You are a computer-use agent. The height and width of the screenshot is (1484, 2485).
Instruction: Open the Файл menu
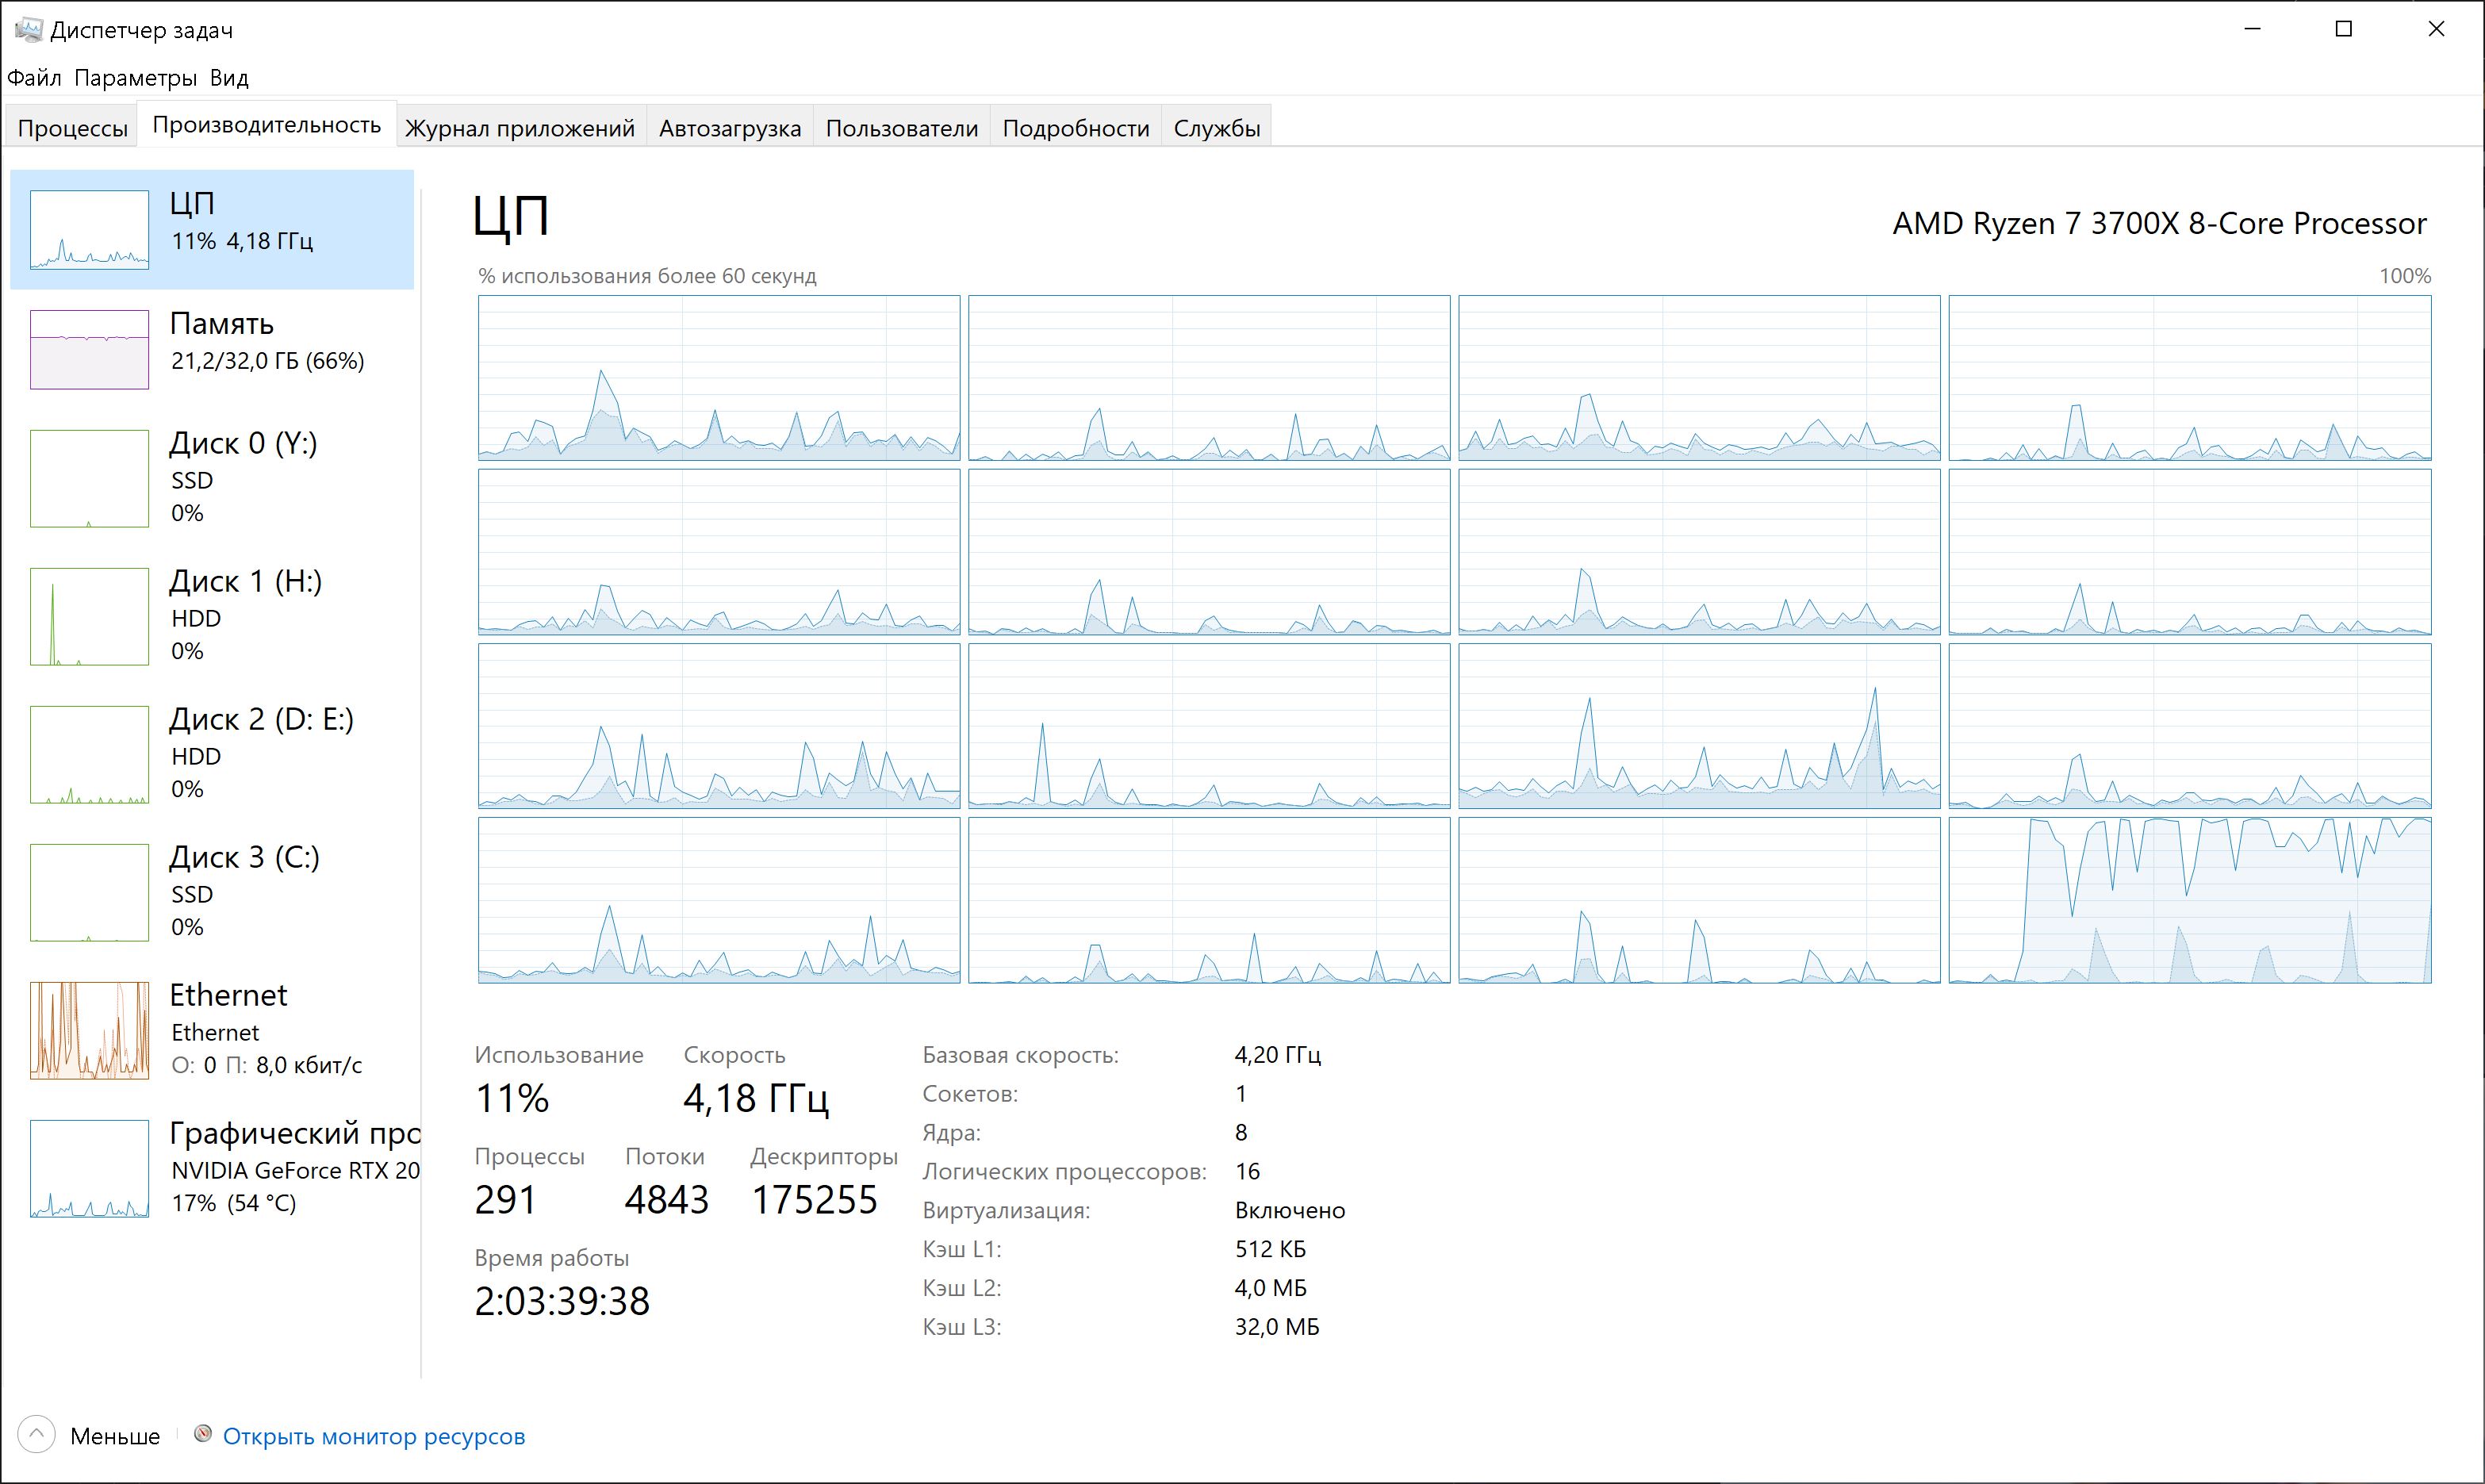click(x=34, y=78)
